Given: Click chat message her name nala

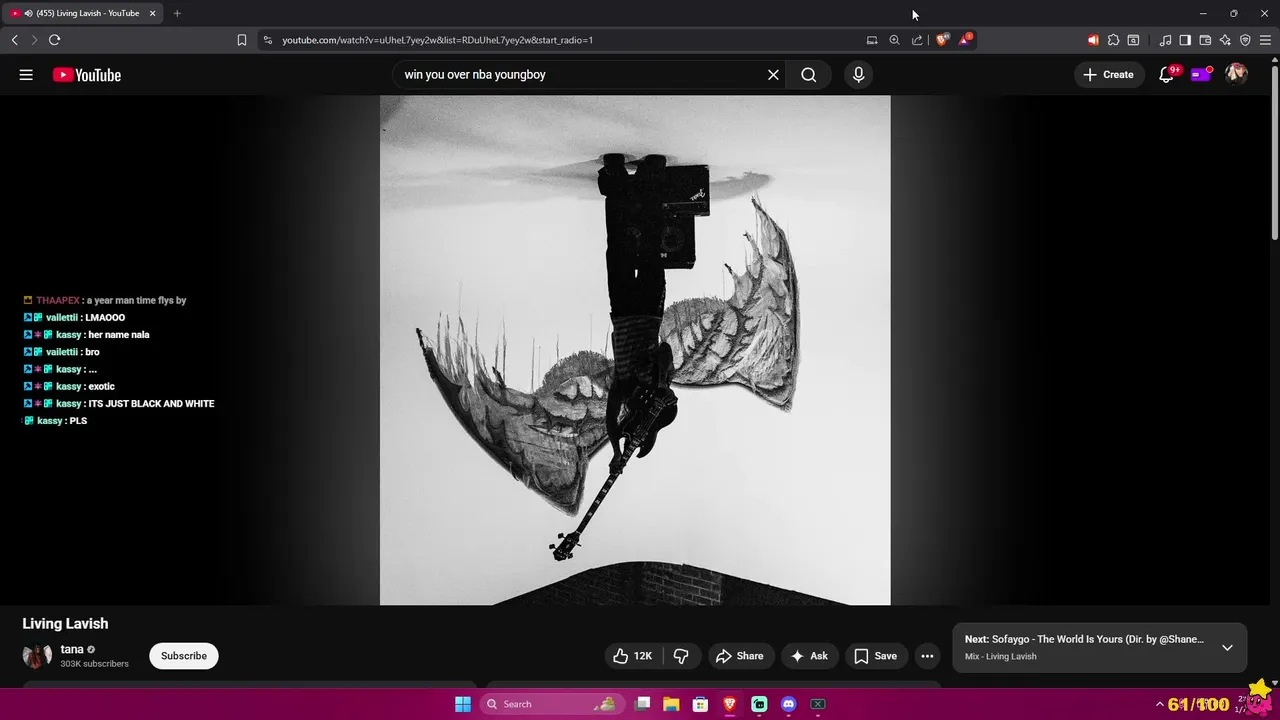Looking at the screenshot, I should [119, 335].
